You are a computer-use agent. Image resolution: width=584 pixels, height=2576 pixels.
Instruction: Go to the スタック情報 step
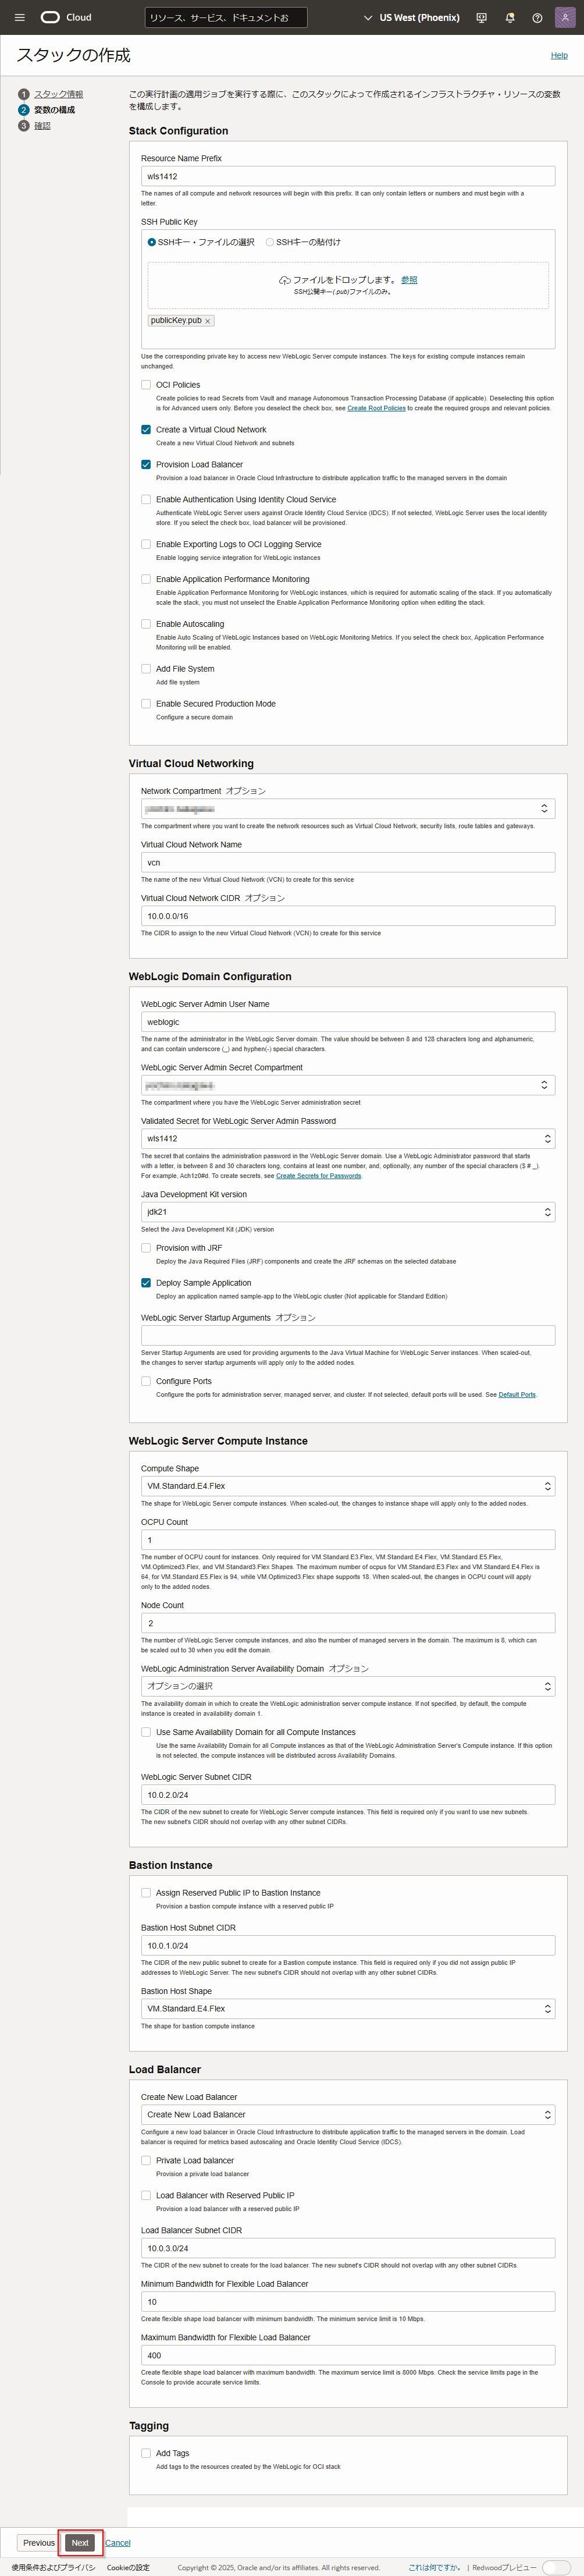[58, 94]
